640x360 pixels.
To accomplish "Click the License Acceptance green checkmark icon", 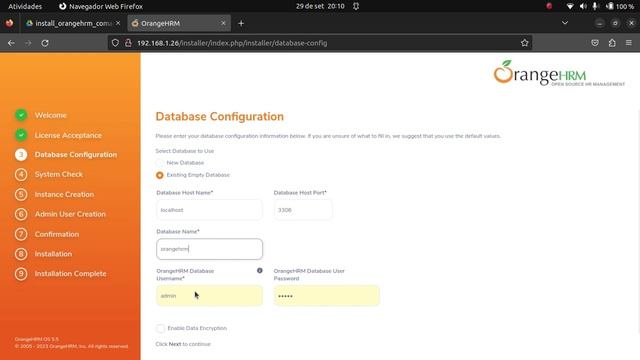I will coord(21,135).
